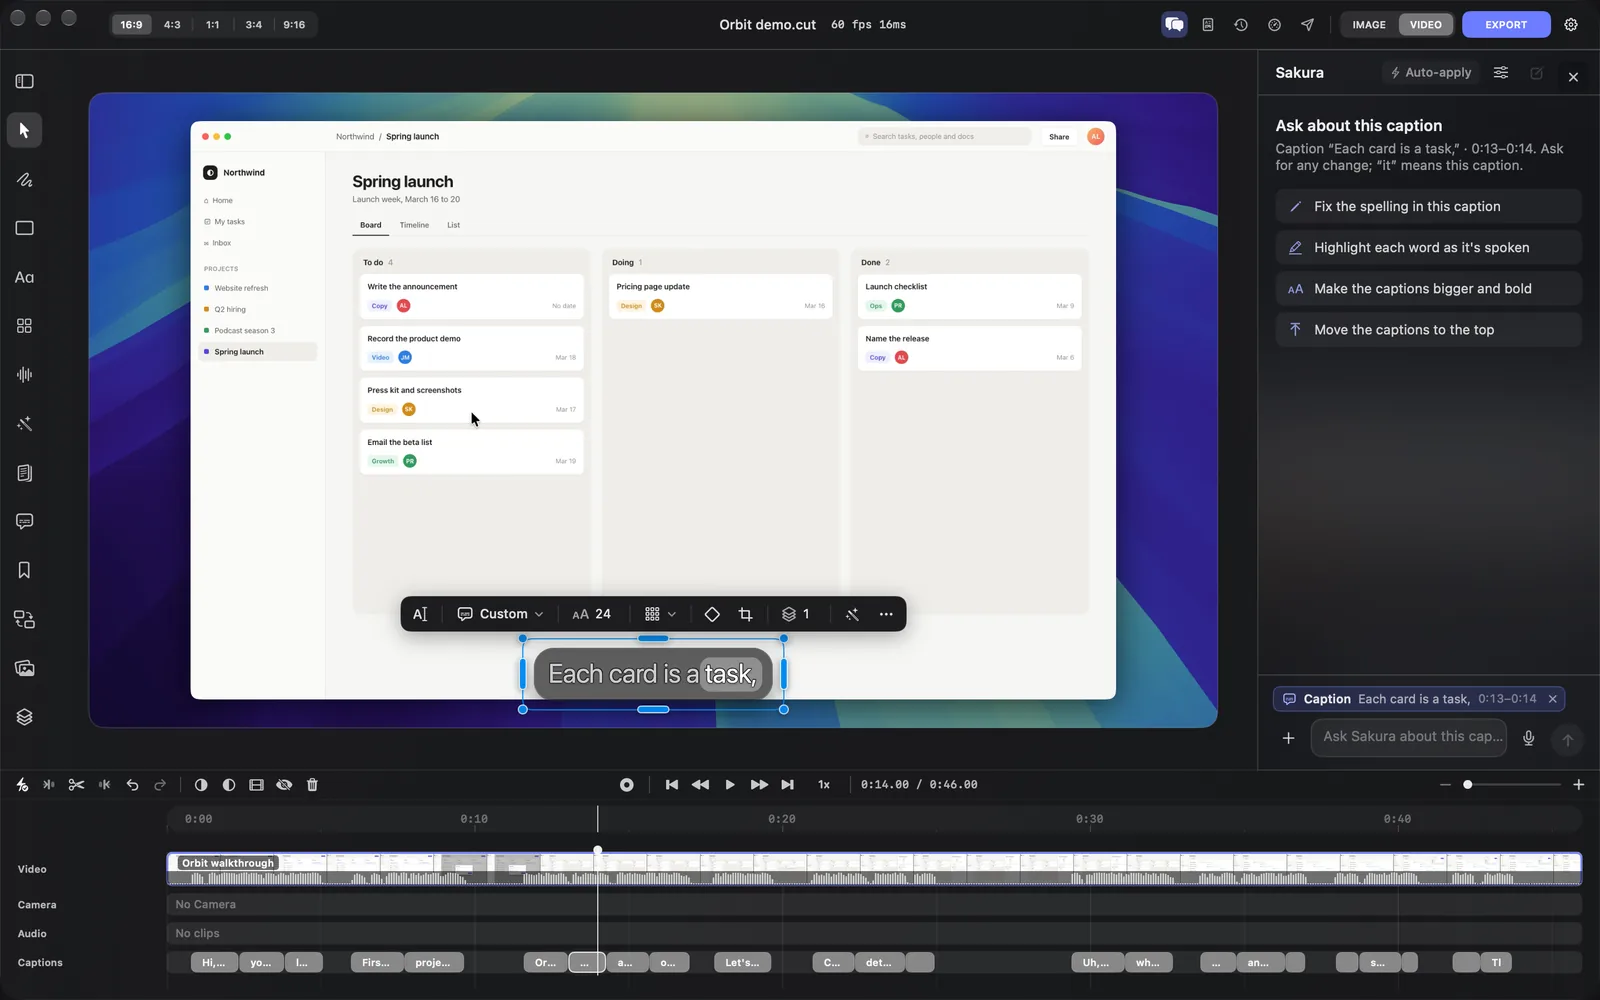Open the stacked layers panel in sidebar
This screenshot has height=1000, width=1600.
(24, 717)
